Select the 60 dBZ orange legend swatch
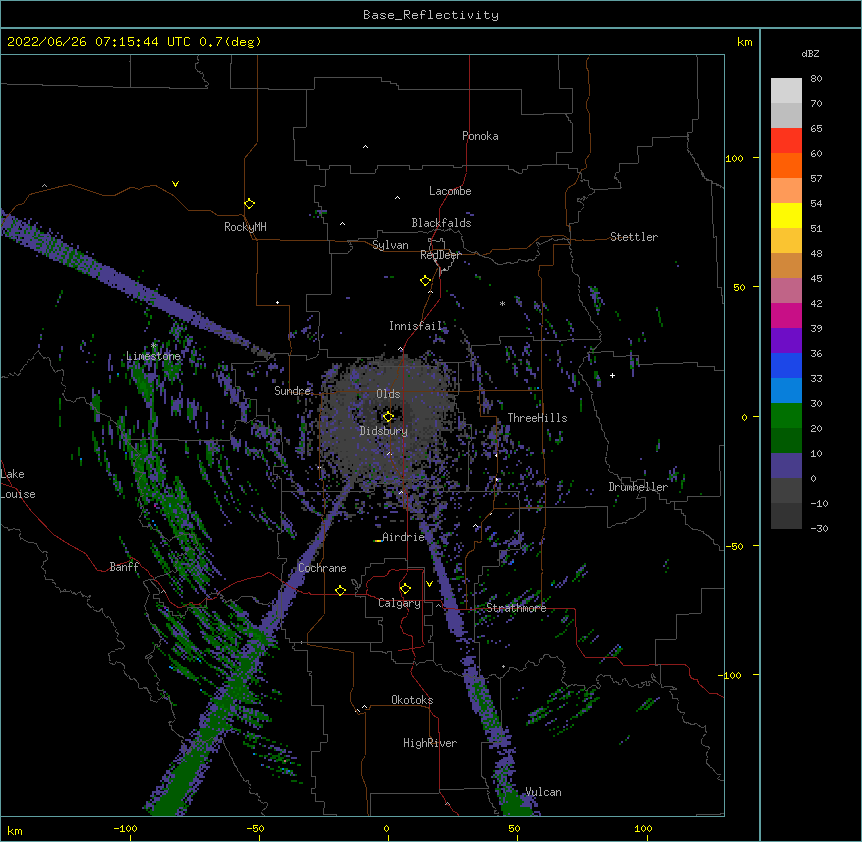Screen dimensions: 862x842 (x=786, y=165)
